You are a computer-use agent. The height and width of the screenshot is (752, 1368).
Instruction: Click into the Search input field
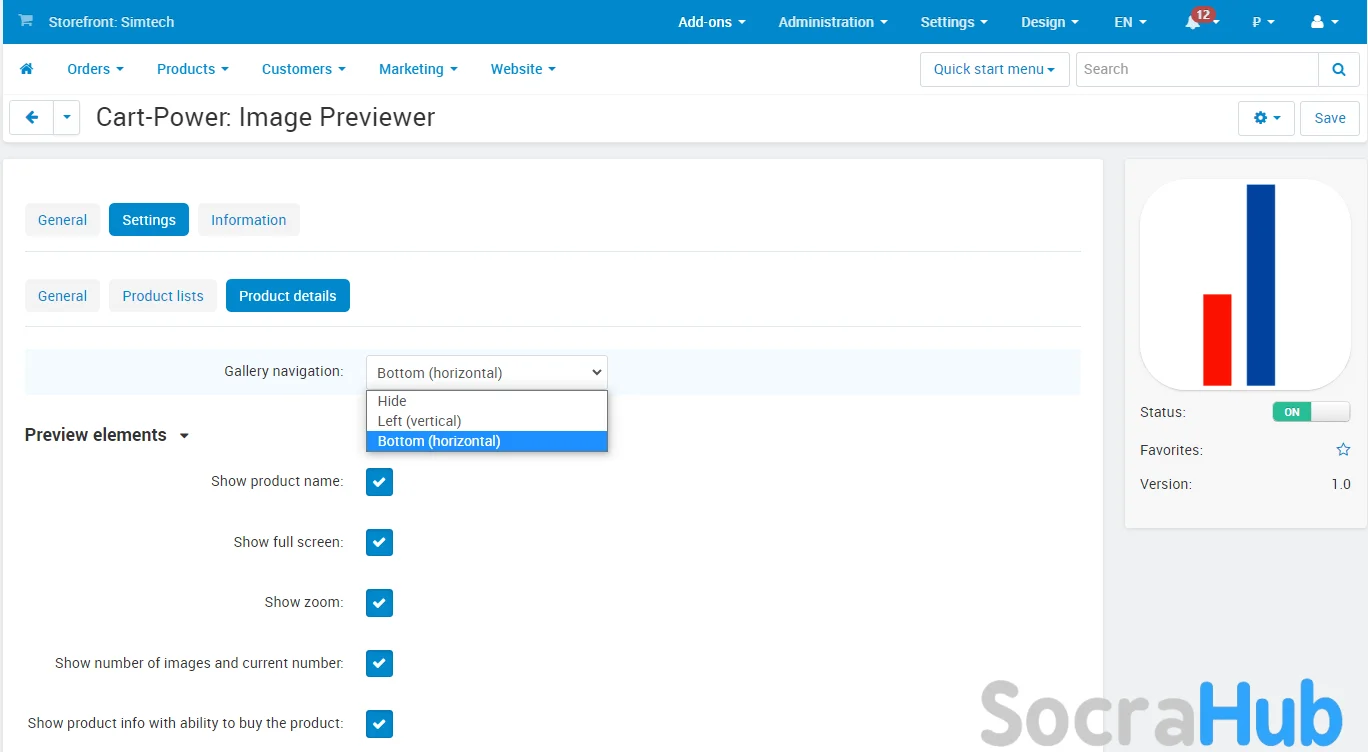click(1196, 69)
